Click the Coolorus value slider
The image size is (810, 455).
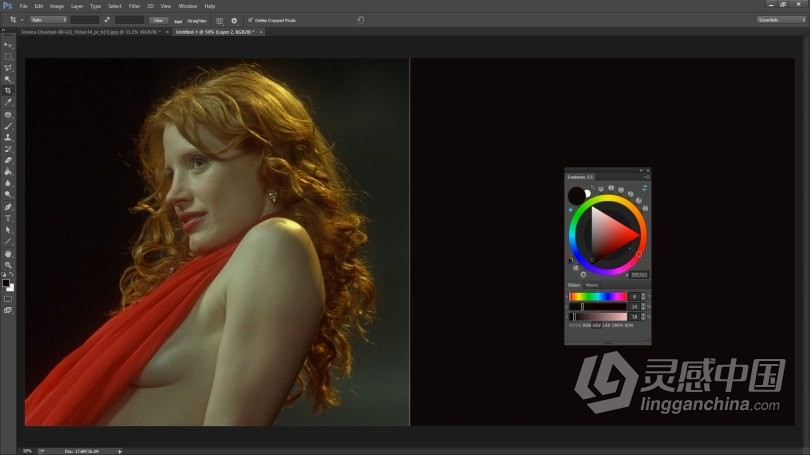(x=598, y=317)
